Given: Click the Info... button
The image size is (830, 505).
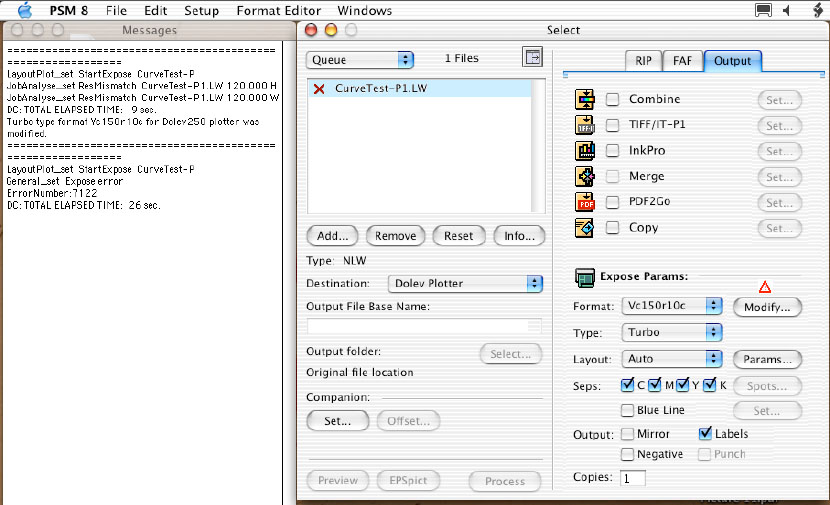Looking at the screenshot, I should (x=519, y=236).
